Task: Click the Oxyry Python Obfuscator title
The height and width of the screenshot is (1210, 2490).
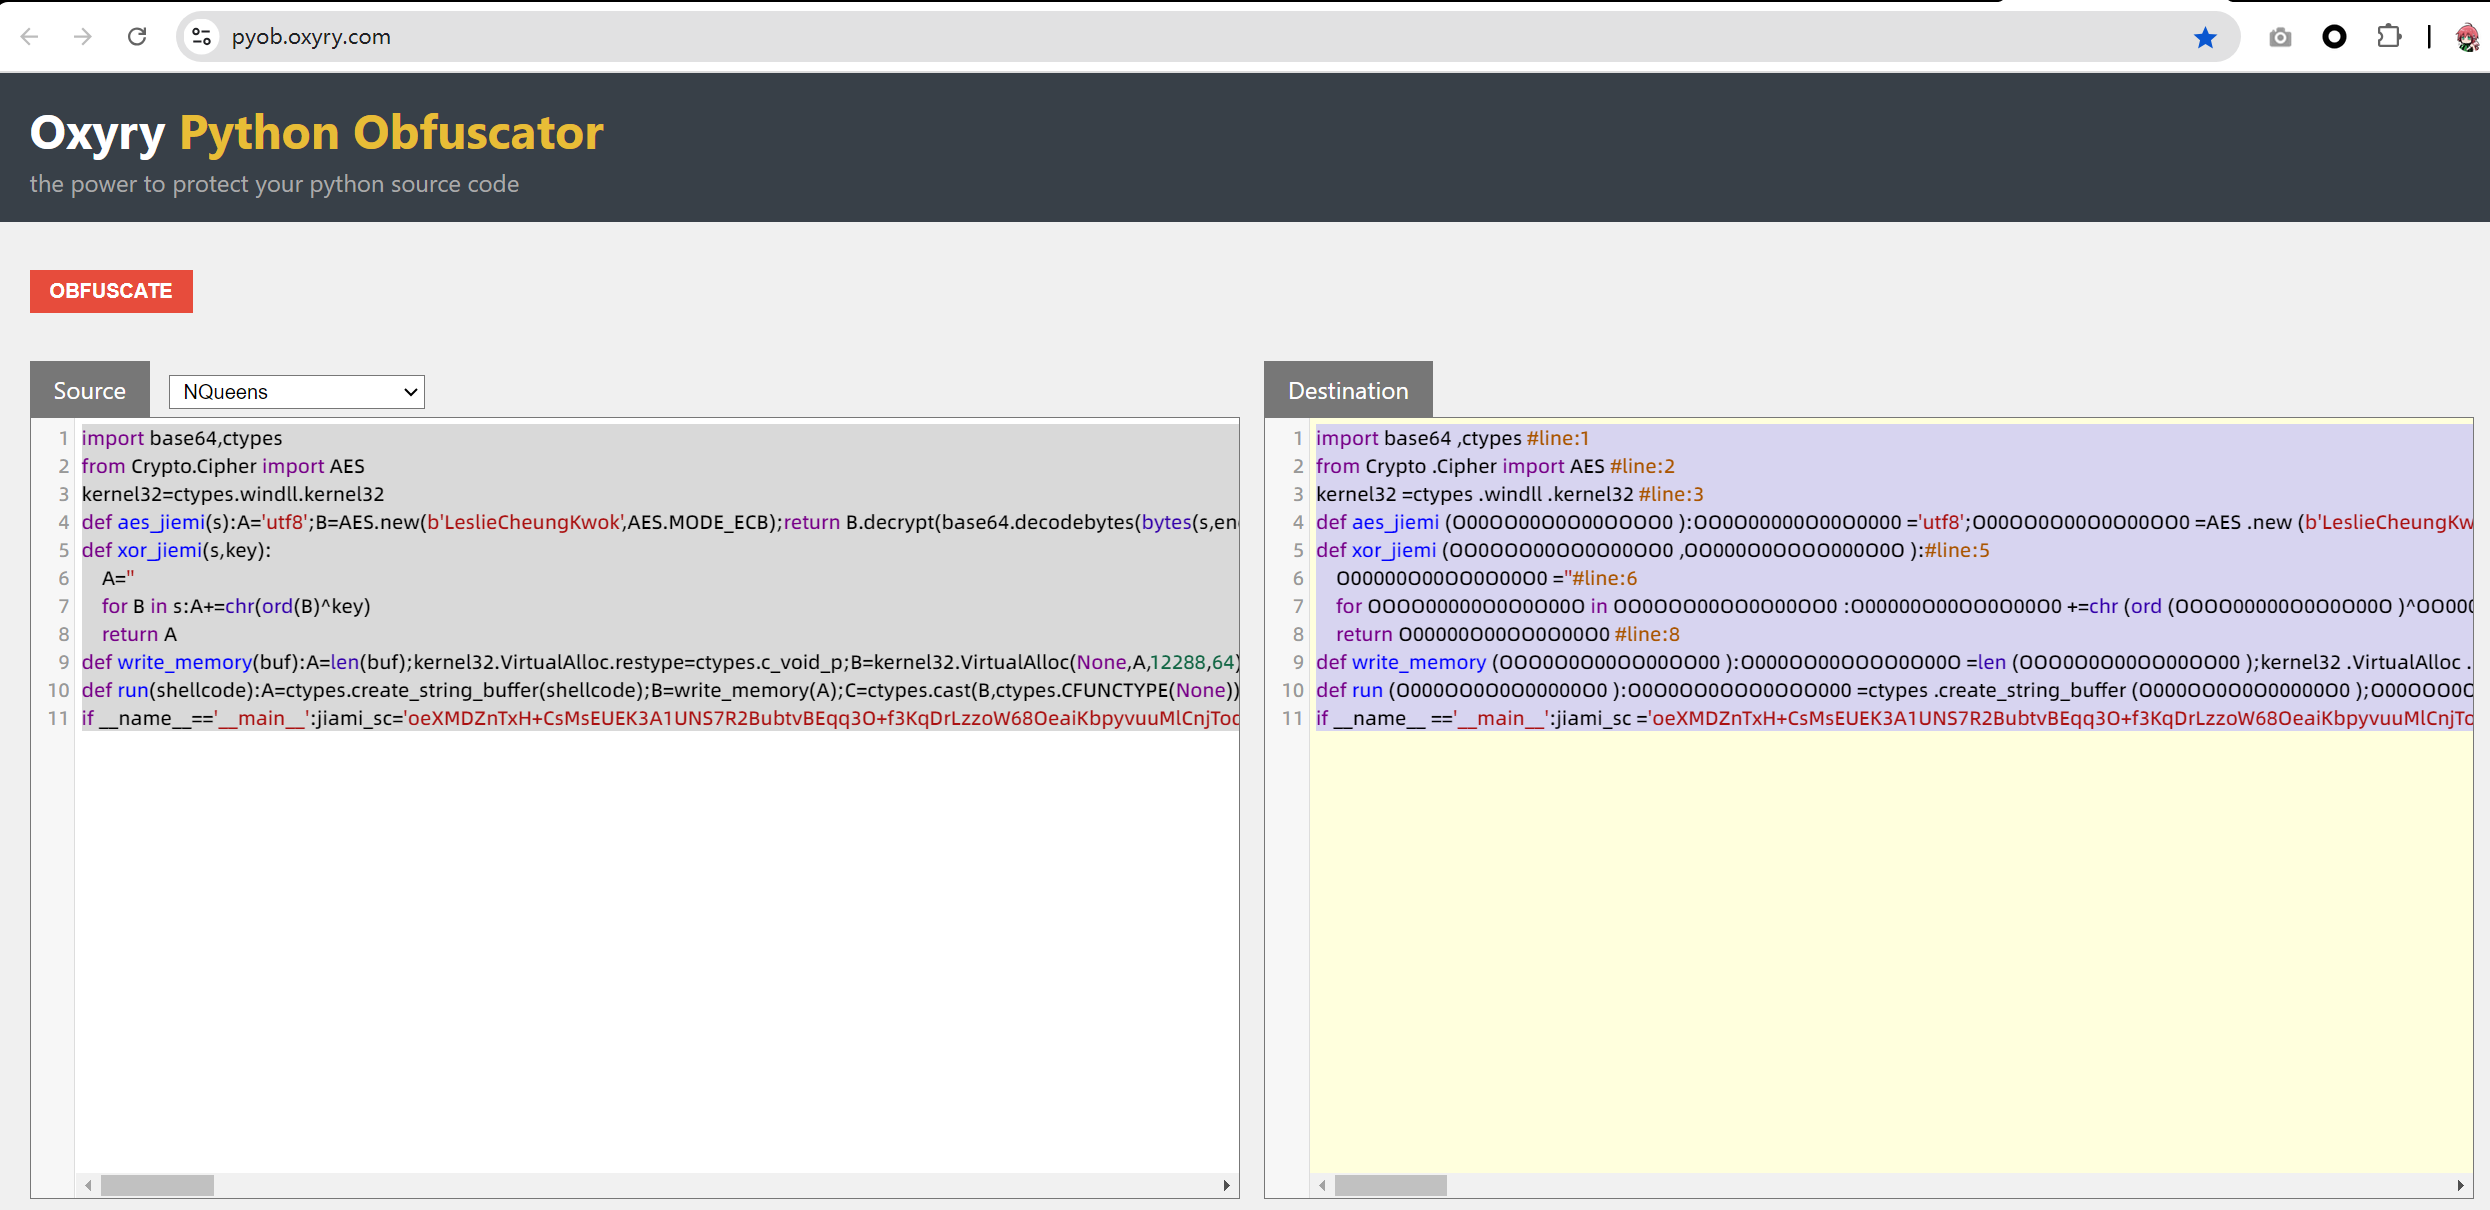Action: (x=316, y=133)
